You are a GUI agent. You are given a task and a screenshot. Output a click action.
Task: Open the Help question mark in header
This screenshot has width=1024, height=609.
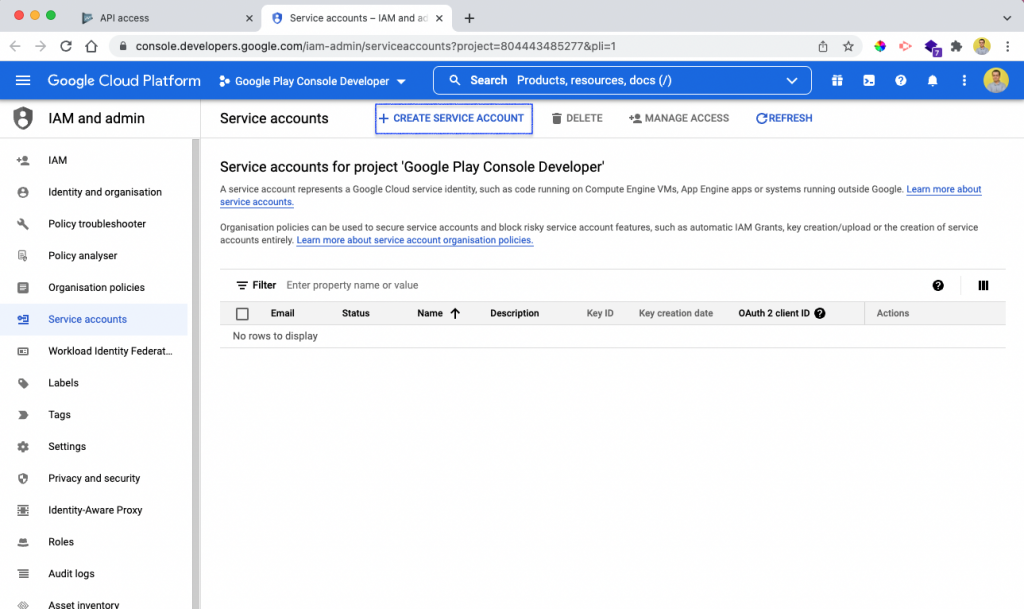click(901, 80)
